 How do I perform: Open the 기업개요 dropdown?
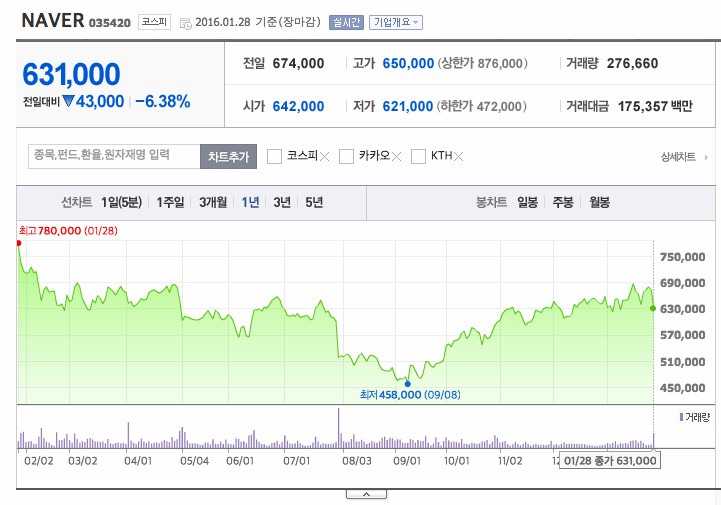(396, 22)
